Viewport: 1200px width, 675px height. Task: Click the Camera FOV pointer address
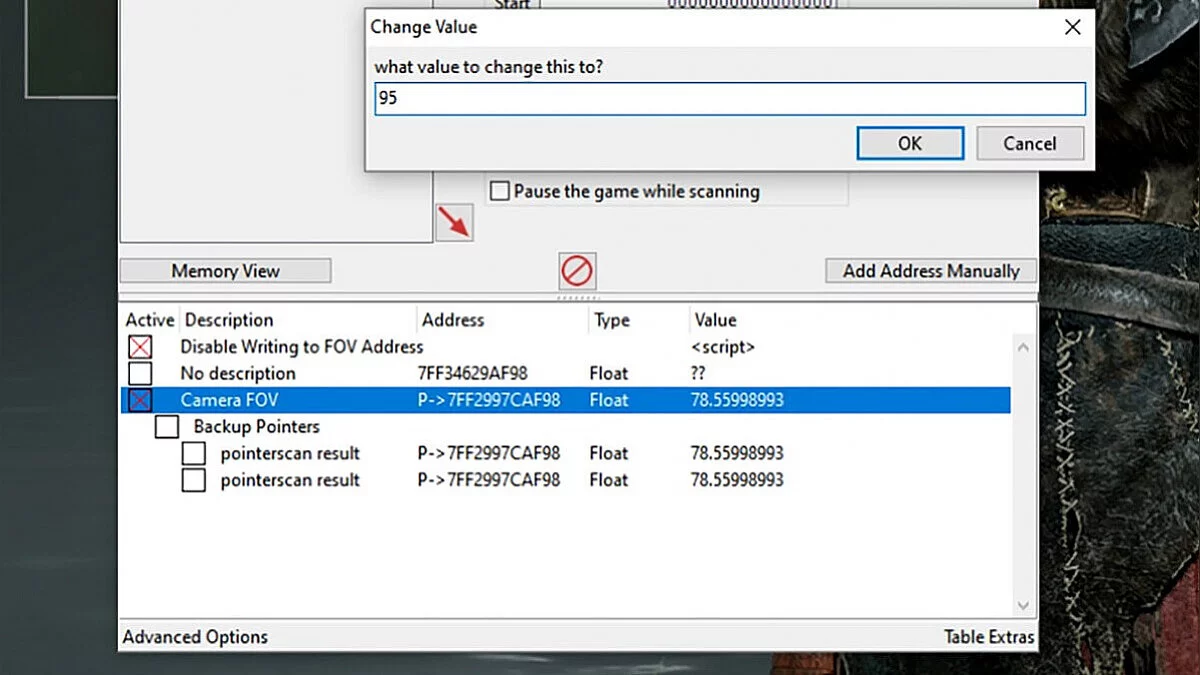point(489,400)
